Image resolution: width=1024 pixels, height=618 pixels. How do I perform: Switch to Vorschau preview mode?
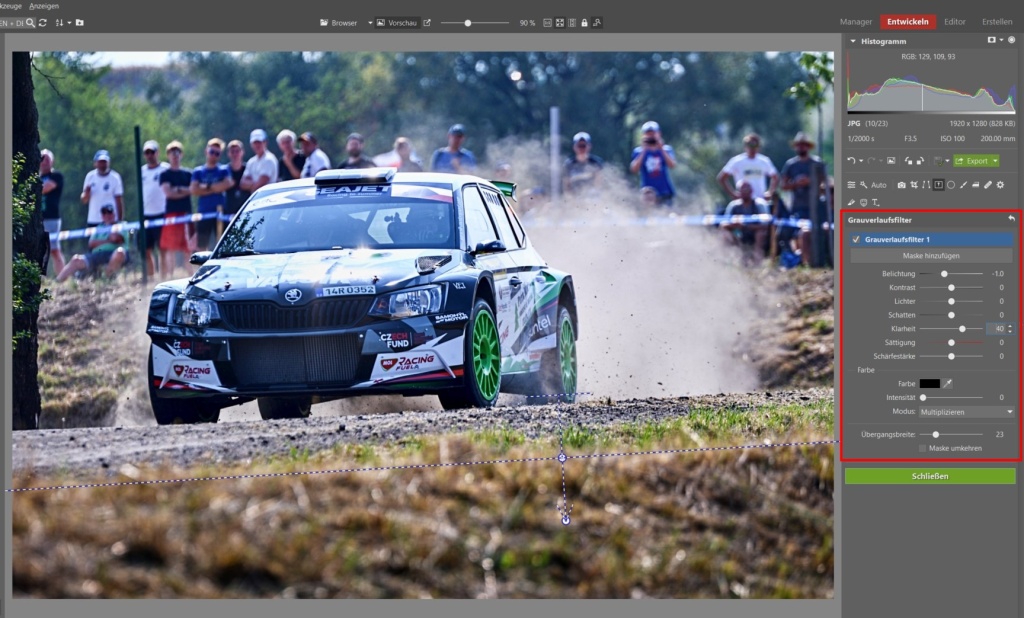(x=396, y=23)
